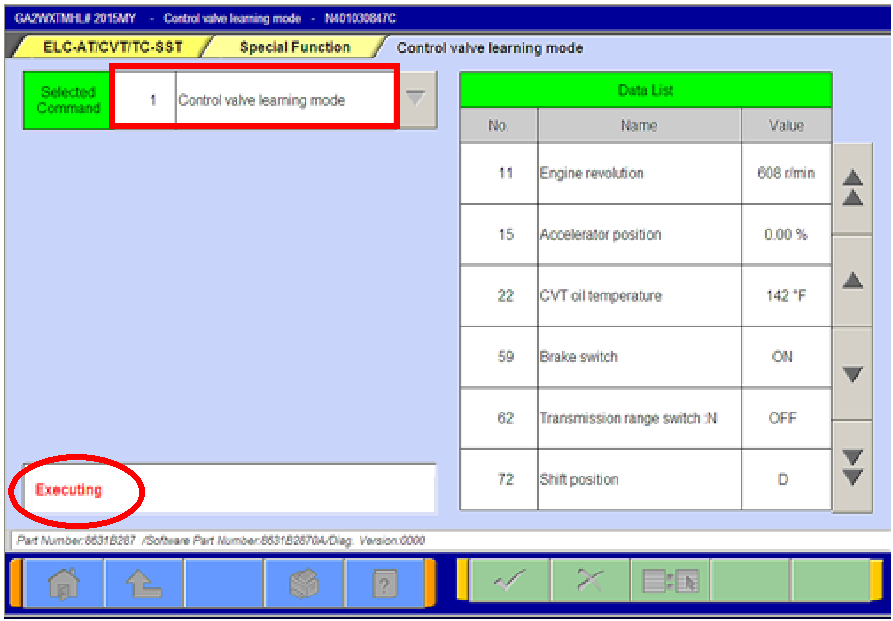Screen dimensions: 893x621
Task: Open the Selected Command dropdown arrow
Action: [x=417, y=99]
